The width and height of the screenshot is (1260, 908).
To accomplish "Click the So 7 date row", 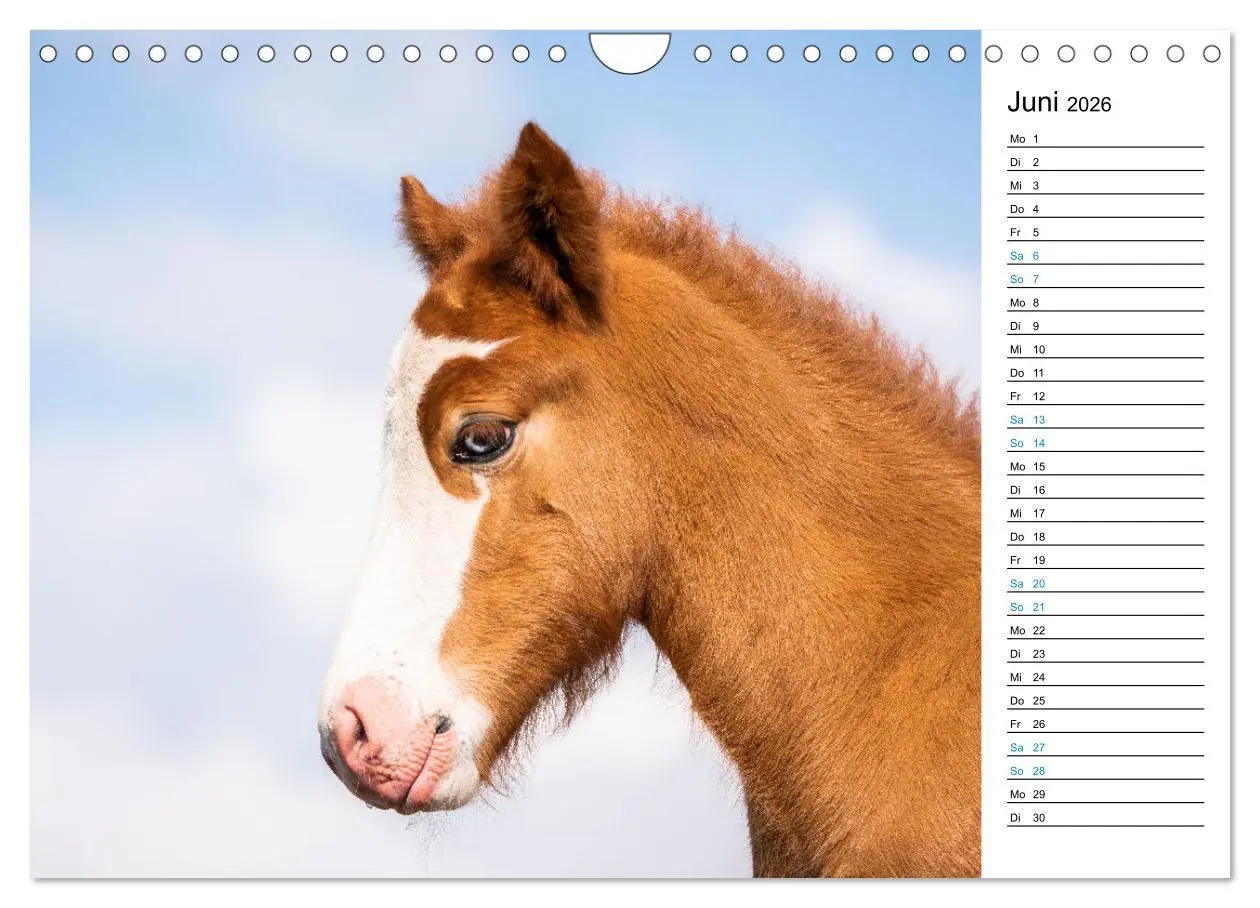I will click(1105, 279).
